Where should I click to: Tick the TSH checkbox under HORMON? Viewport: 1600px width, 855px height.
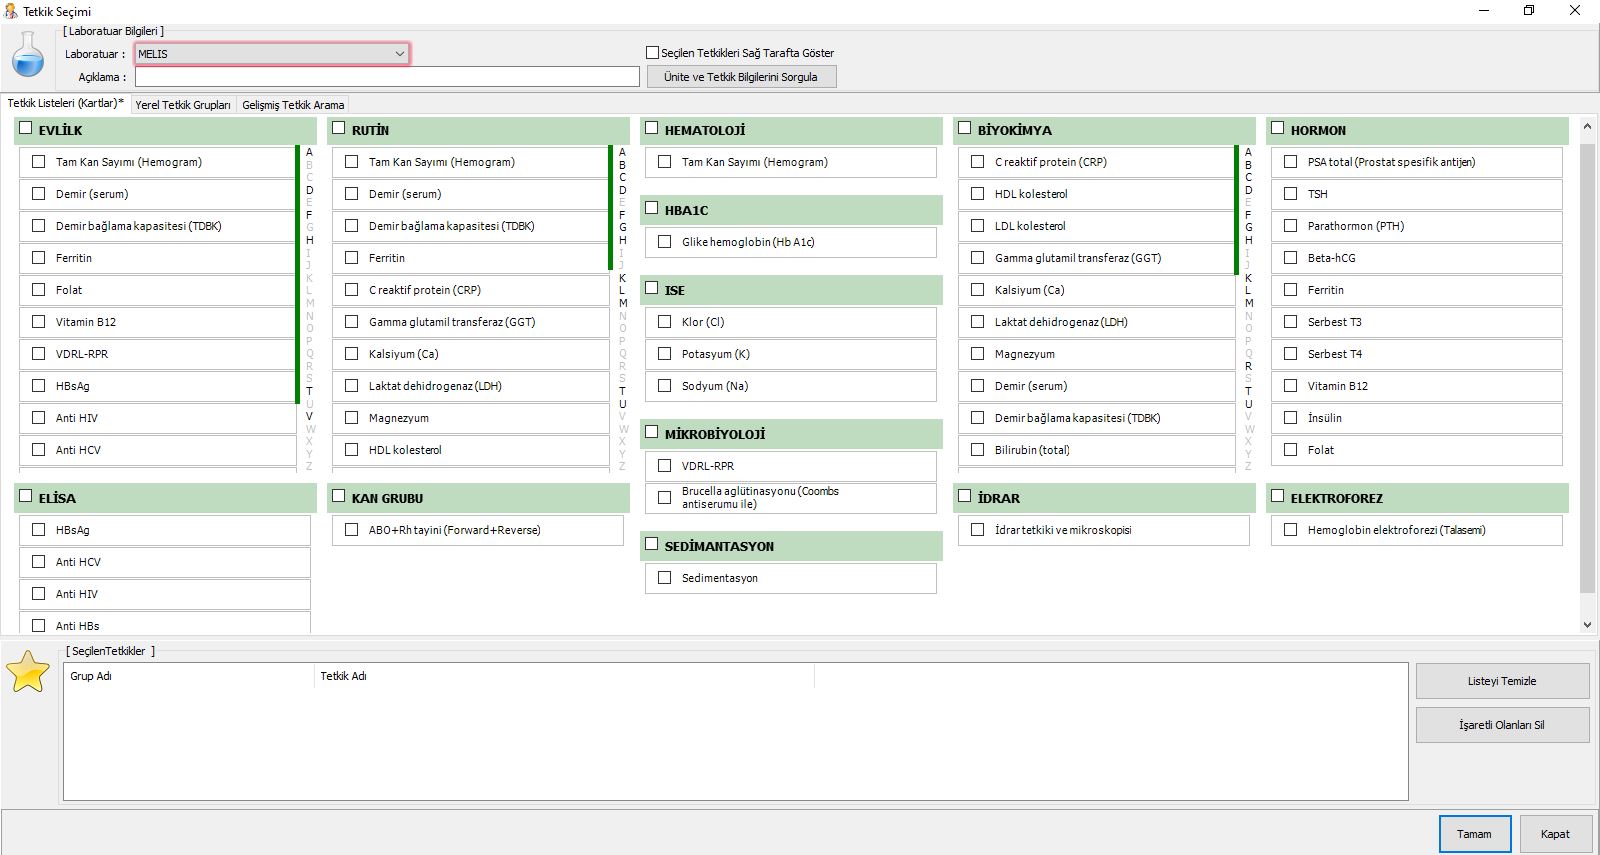[x=1291, y=194]
